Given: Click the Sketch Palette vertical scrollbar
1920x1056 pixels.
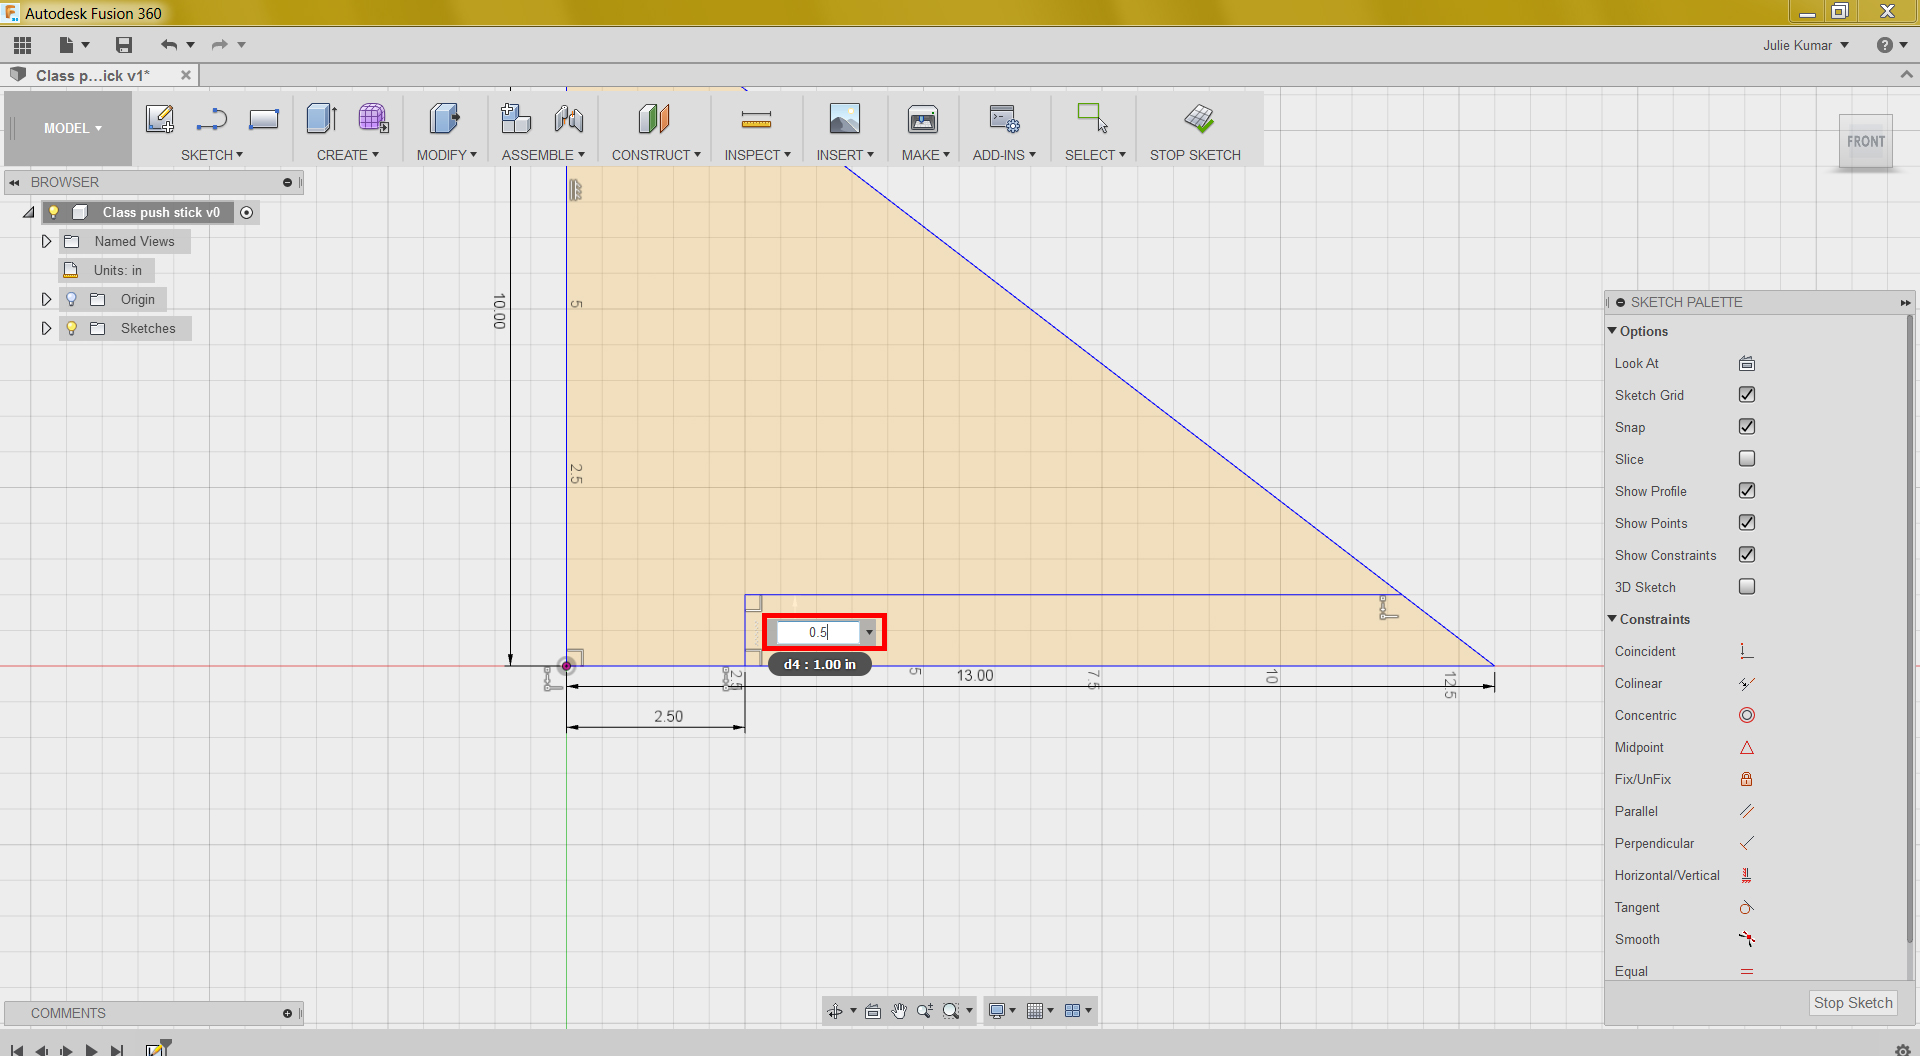Looking at the screenshot, I should 1909,630.
